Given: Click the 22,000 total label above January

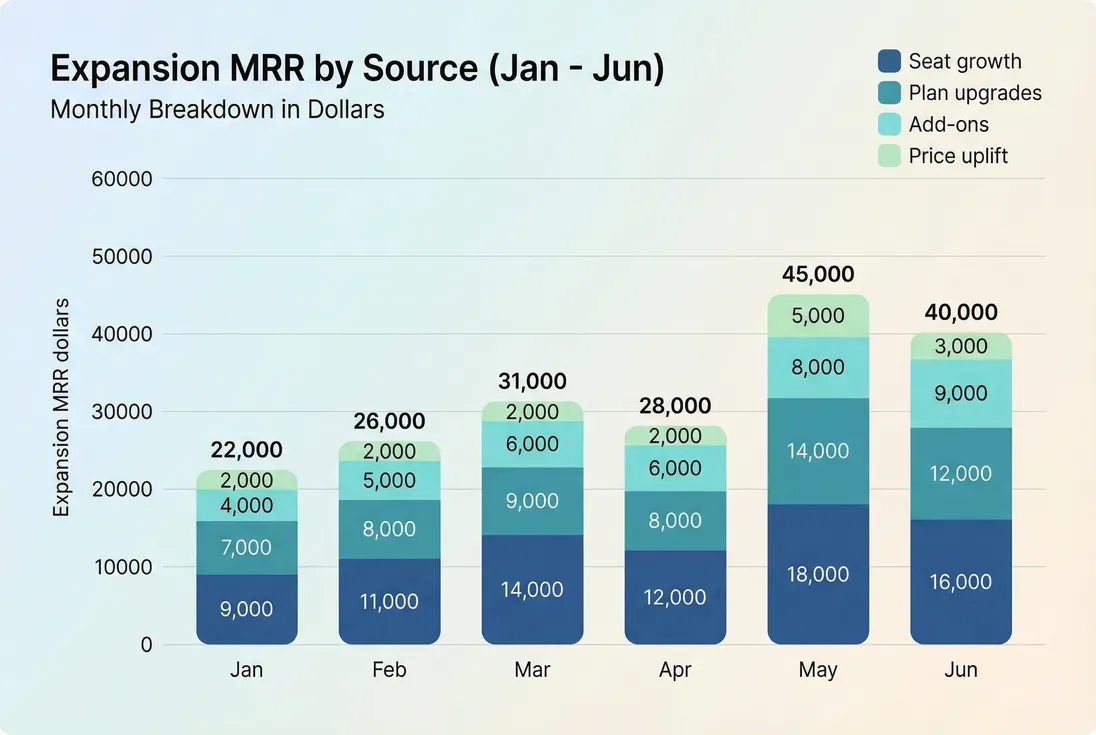Looking at the screenshot, I should tap(246, 450).
